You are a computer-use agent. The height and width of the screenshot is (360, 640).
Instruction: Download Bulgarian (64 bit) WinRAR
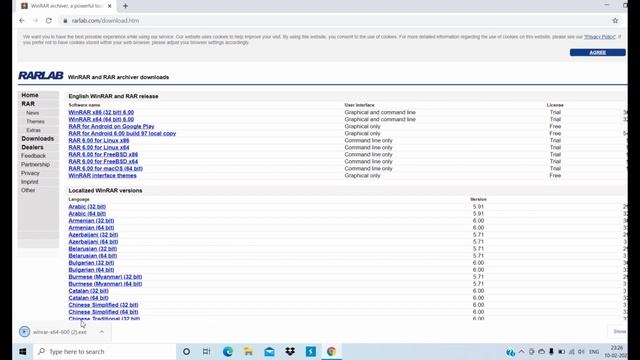click(x=91, y=270)
